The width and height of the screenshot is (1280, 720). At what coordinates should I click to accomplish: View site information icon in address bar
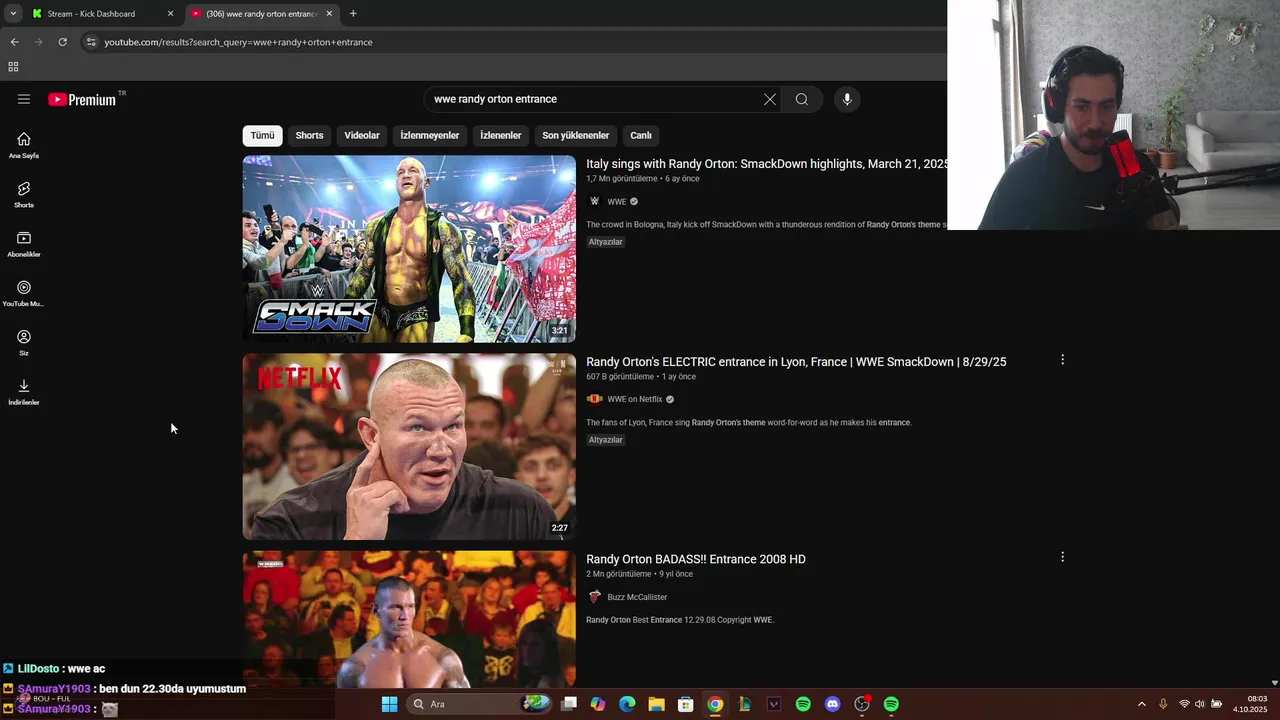[91, 42]
